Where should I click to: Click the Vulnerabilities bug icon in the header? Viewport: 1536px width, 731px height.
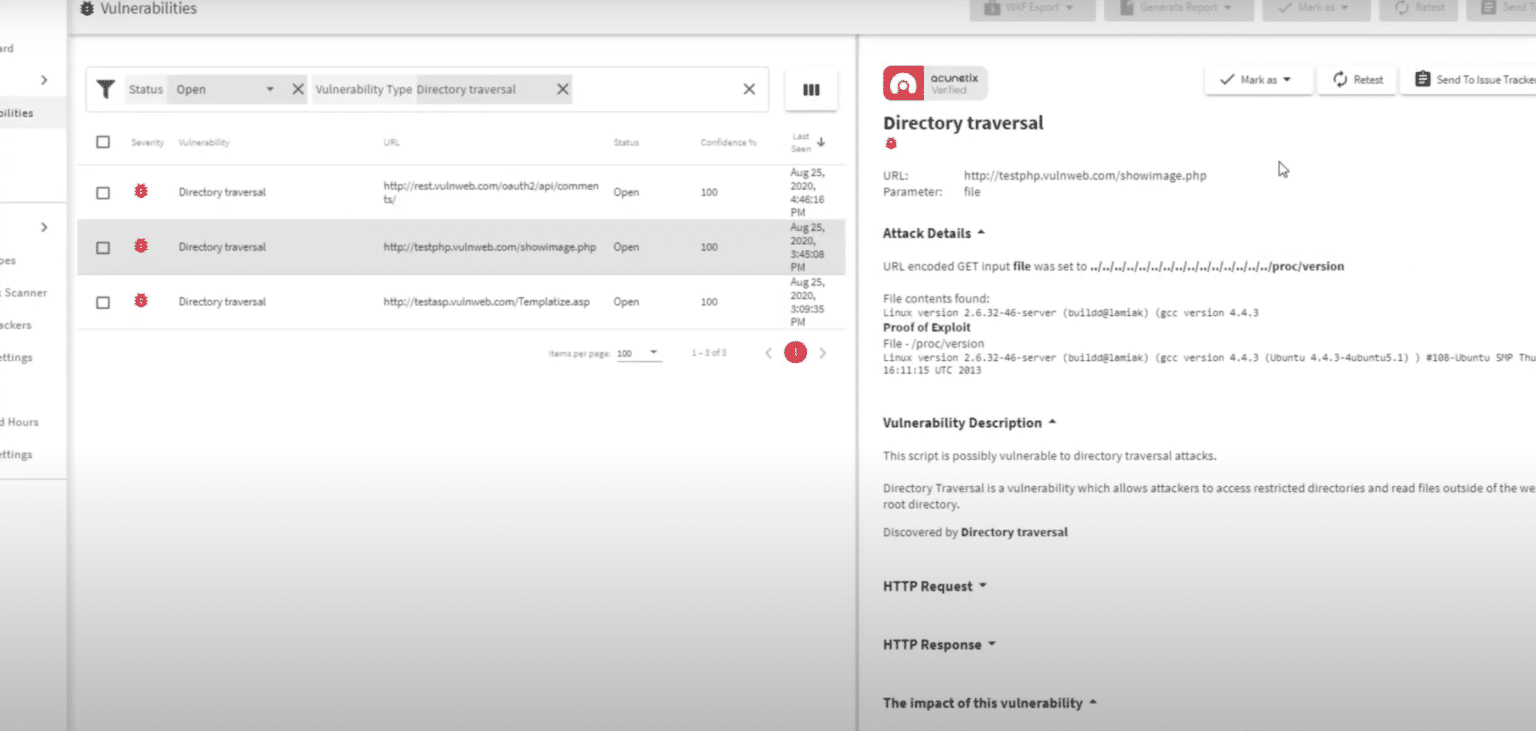pos(88,8)
